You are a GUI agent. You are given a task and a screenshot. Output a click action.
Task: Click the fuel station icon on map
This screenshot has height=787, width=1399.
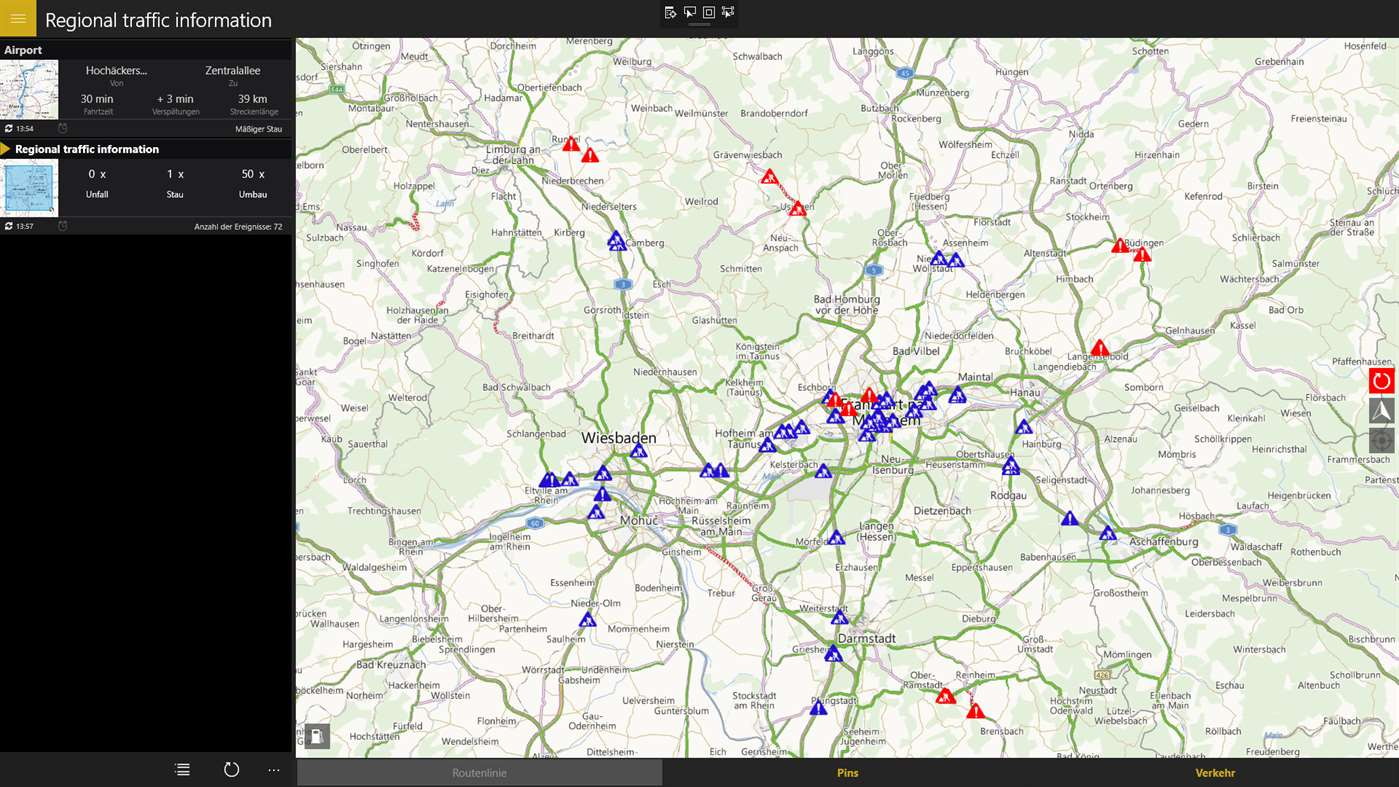coord(317,737)
